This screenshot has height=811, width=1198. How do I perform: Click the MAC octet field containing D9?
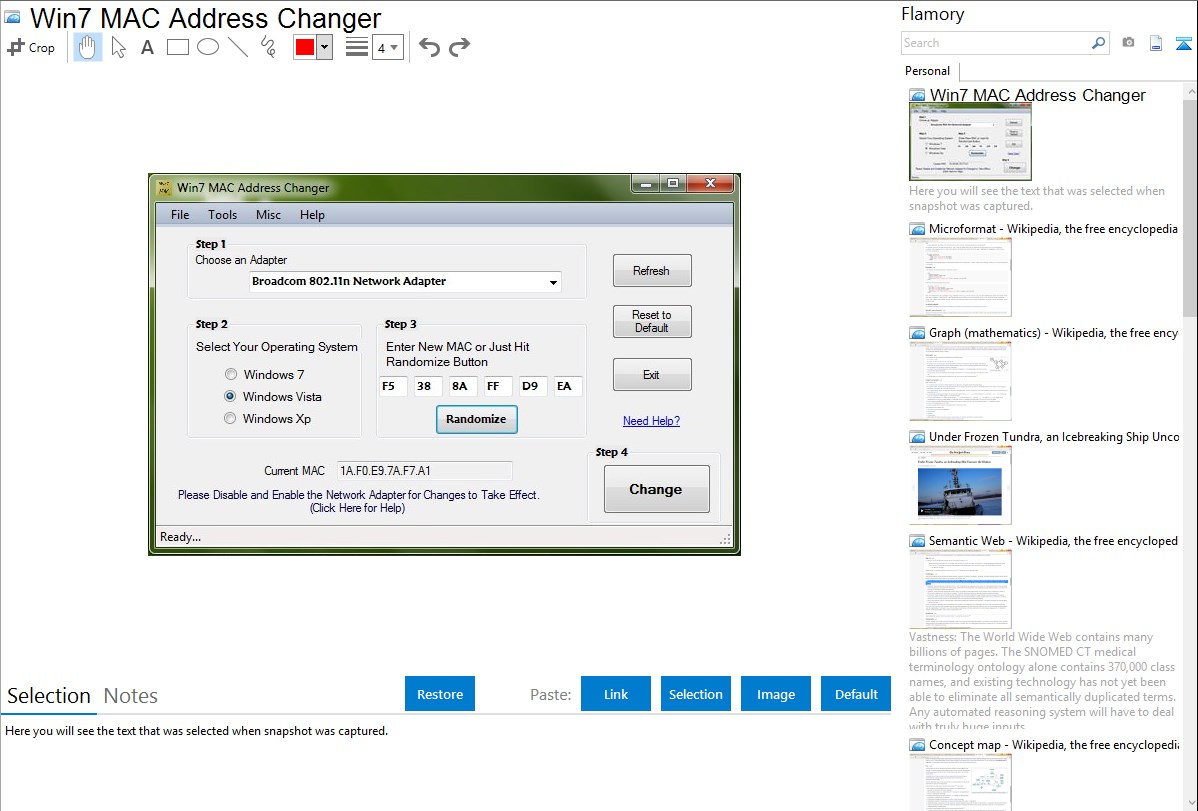coord(533,386)
